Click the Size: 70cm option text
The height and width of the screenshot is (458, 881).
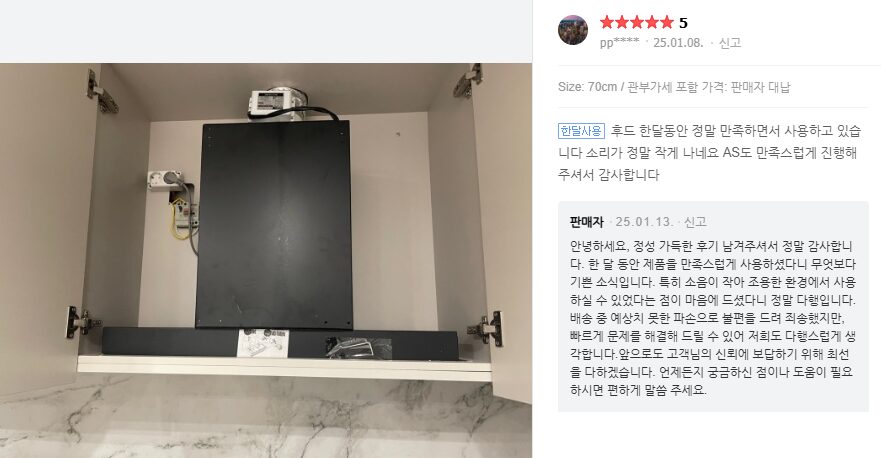(x=587, y=87)
